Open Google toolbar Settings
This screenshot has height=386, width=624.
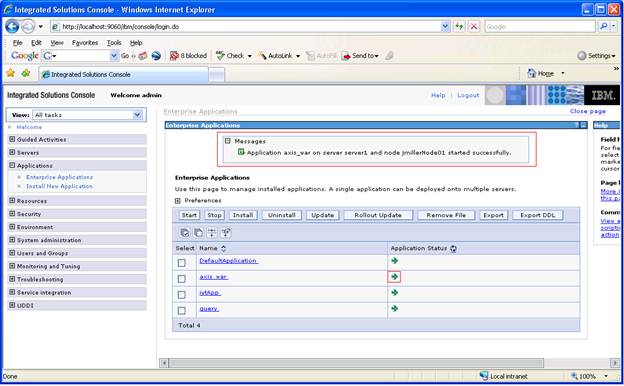click(x=596, y=56)
